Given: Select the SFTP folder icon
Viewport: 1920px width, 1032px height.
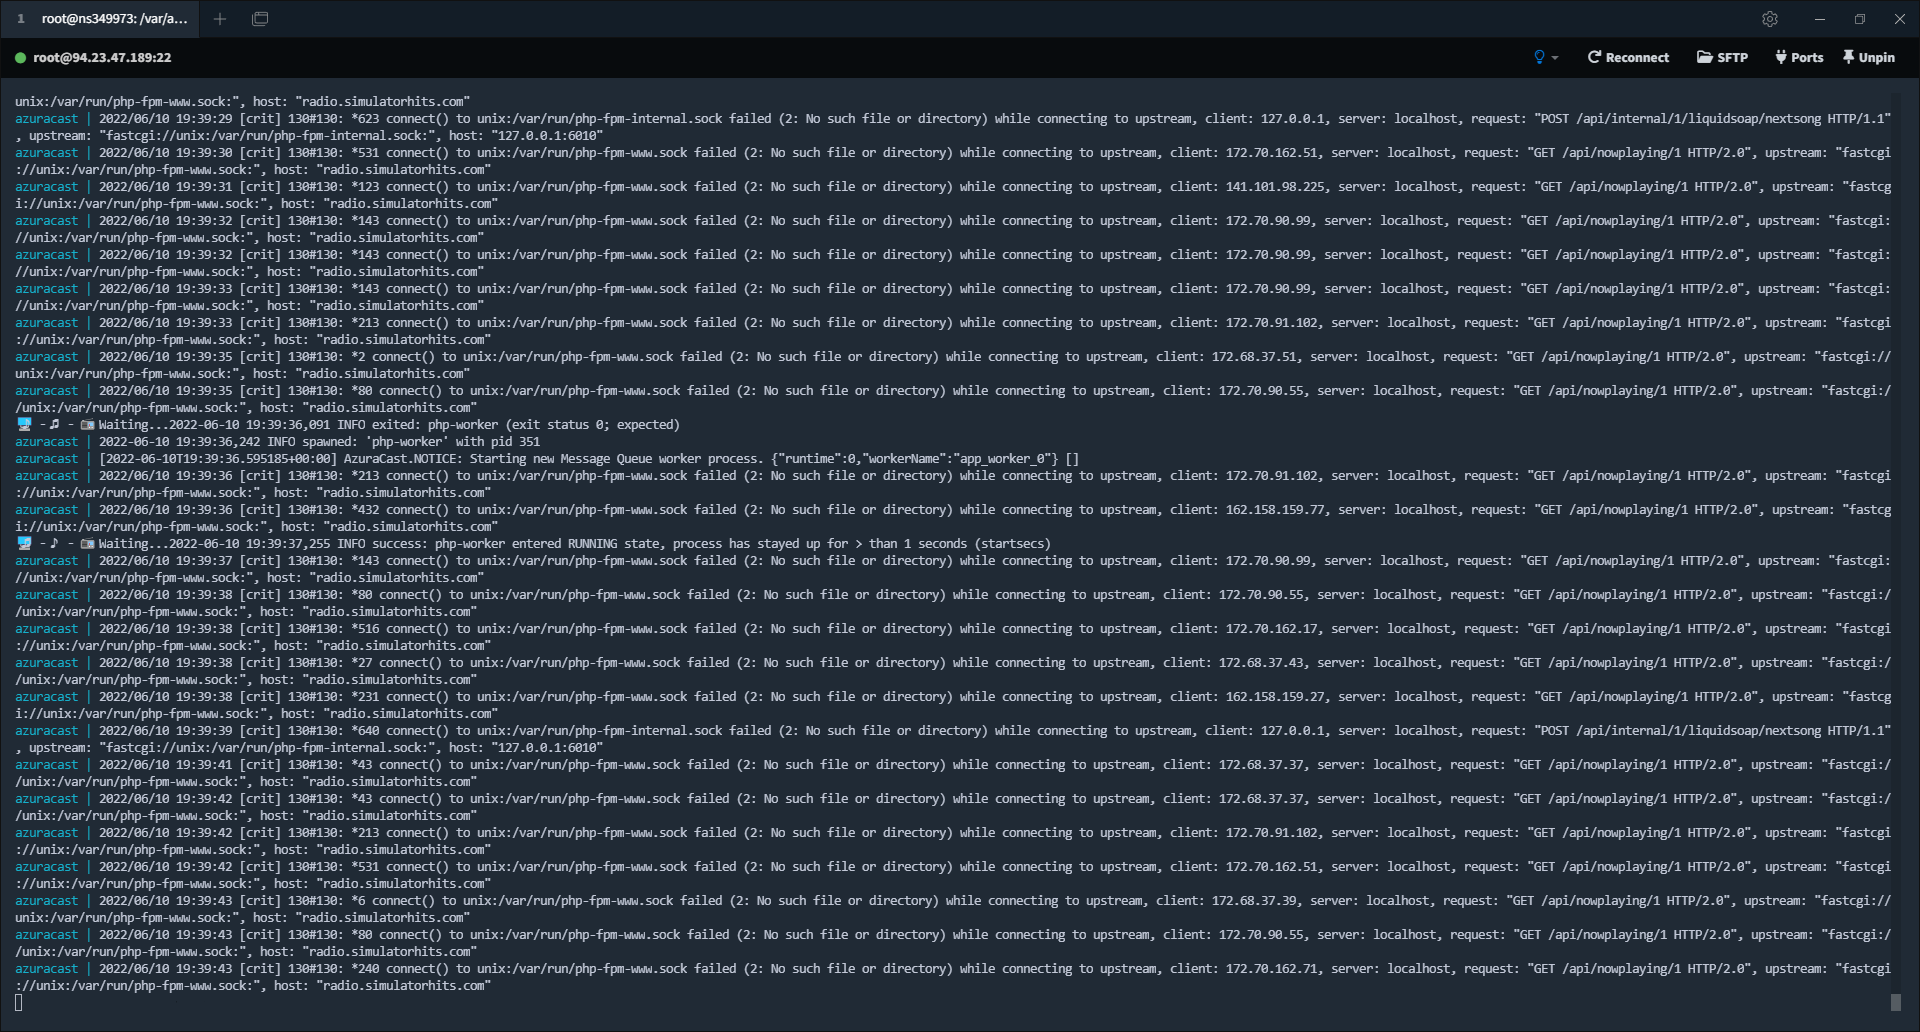Looking at the screenshot, I should click(x=1704, y=57).
